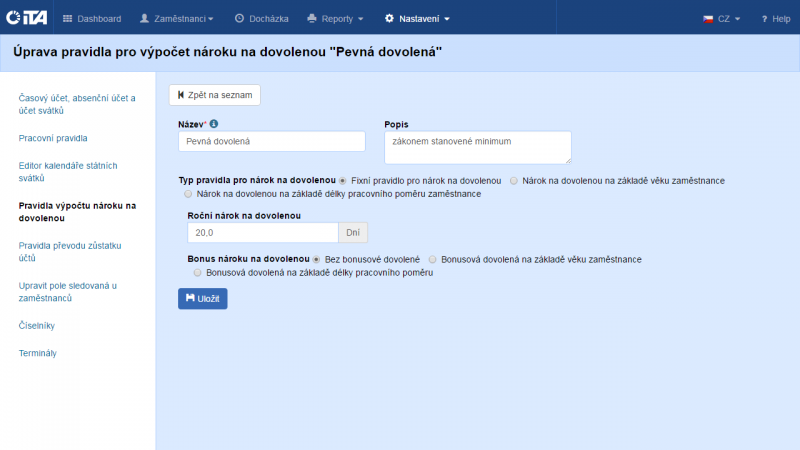The width and height of the screenshot is (800, 450).
Task: Select Bonusová dovolená na základě věku zaměstnance
Action: (432, 259)
